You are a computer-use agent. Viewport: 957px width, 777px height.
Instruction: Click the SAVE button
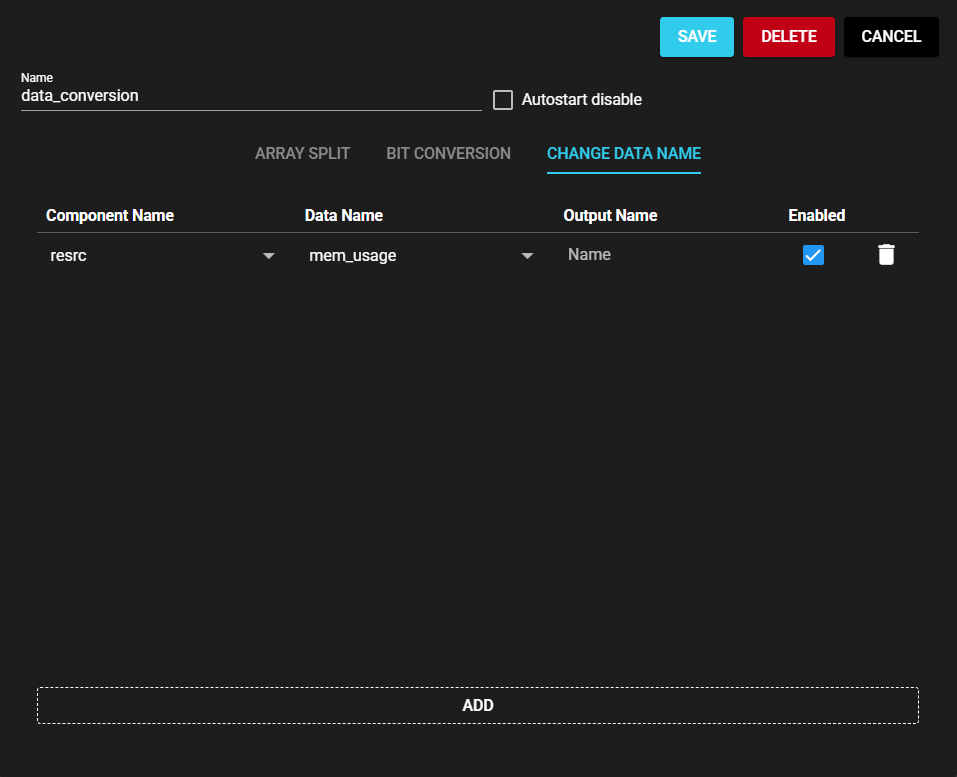point(697,37)
